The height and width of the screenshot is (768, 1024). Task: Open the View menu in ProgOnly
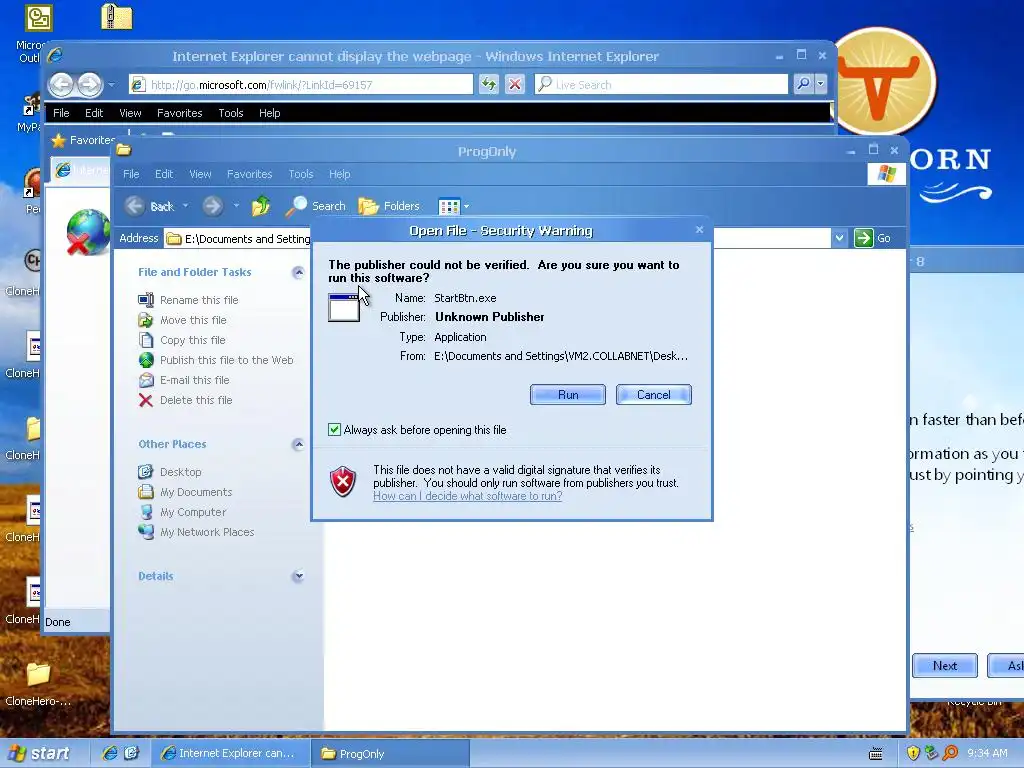point(200,174)
